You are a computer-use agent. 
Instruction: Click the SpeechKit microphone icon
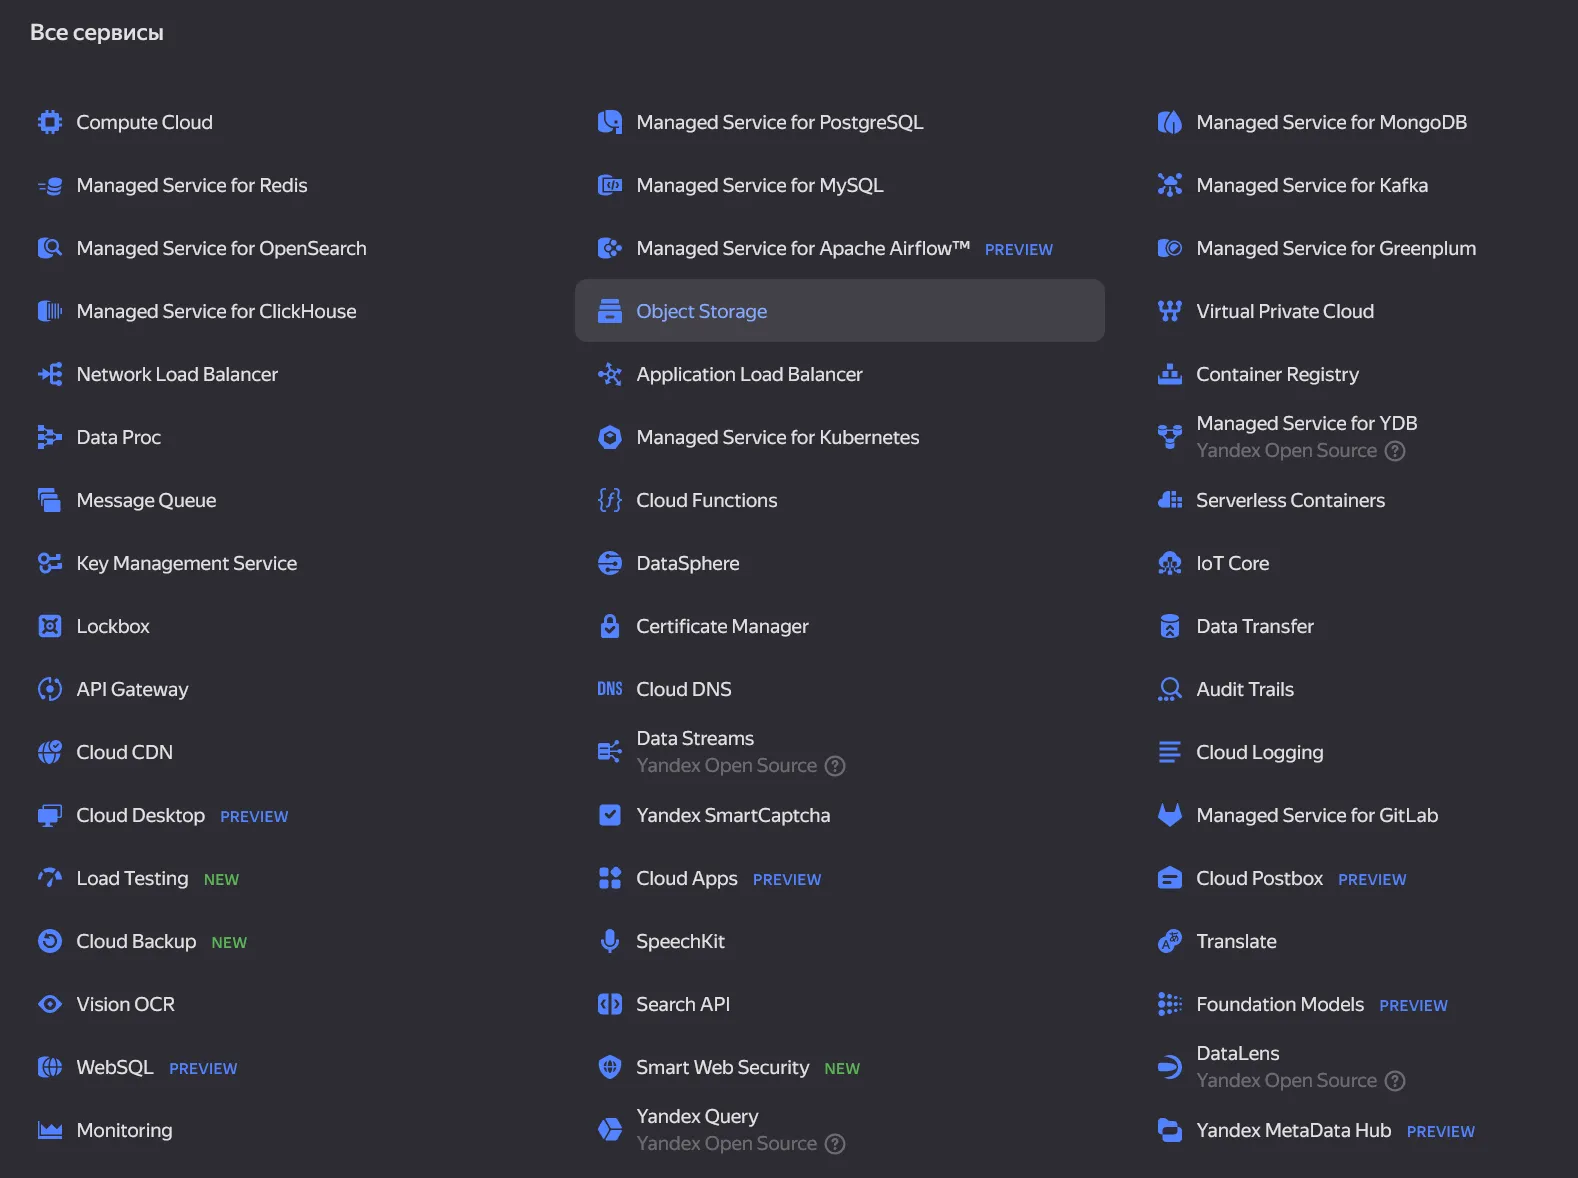tap(609, 941)
